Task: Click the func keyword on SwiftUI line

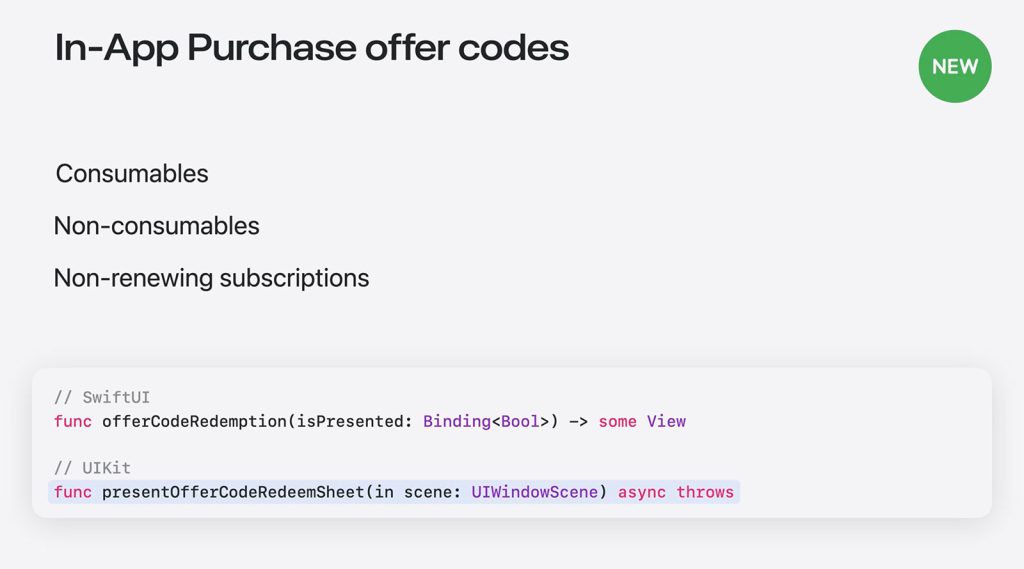Action: pos(73,422)
